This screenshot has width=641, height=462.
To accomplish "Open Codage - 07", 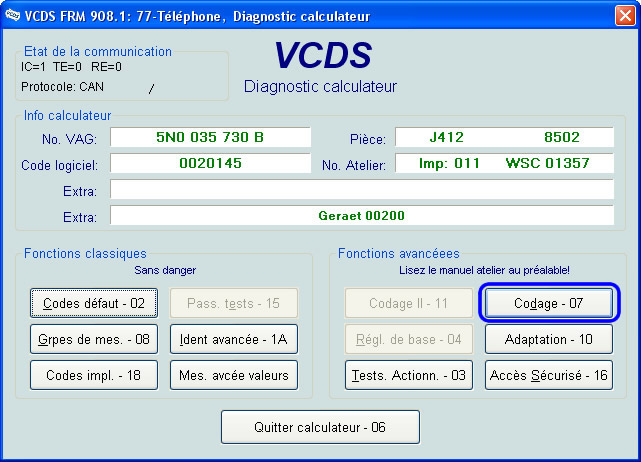I will [549, 303].
